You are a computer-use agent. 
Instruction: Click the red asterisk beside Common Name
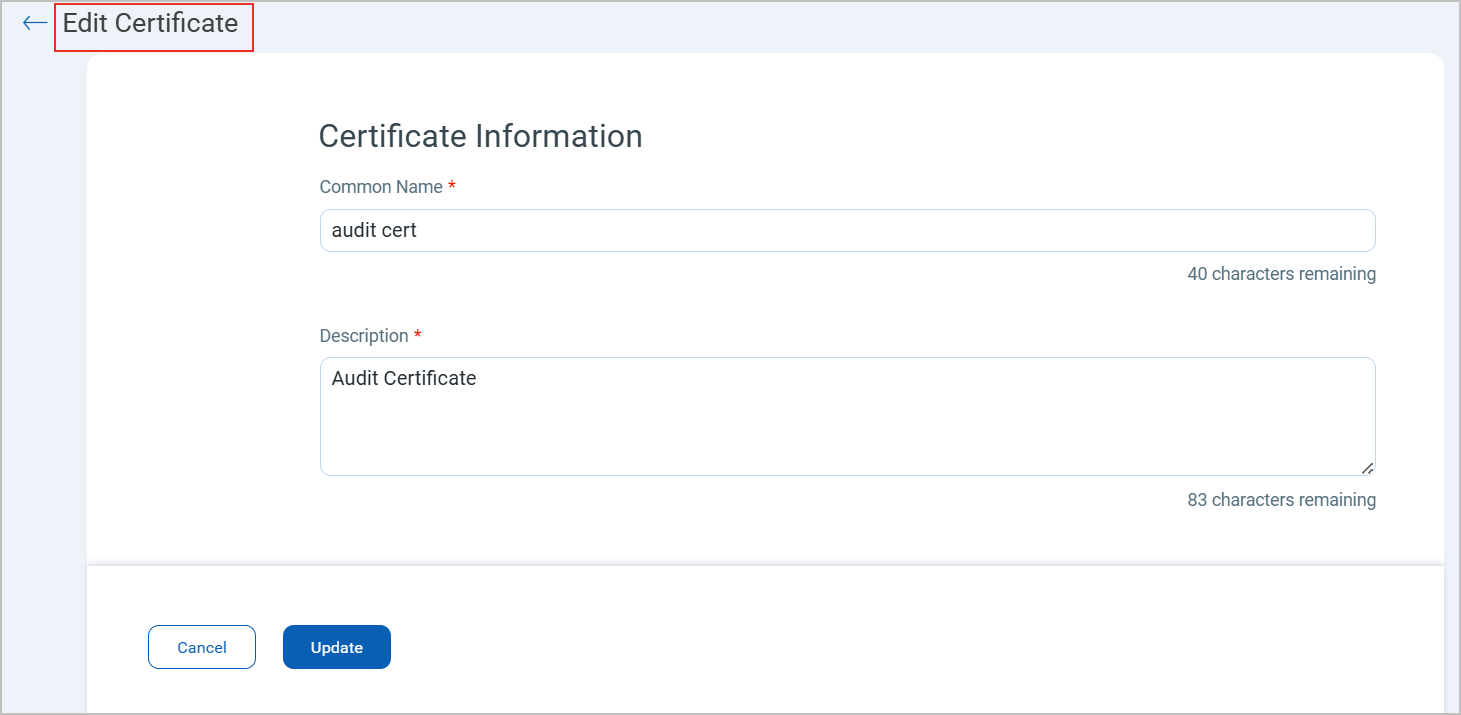(x=452, y=187)
